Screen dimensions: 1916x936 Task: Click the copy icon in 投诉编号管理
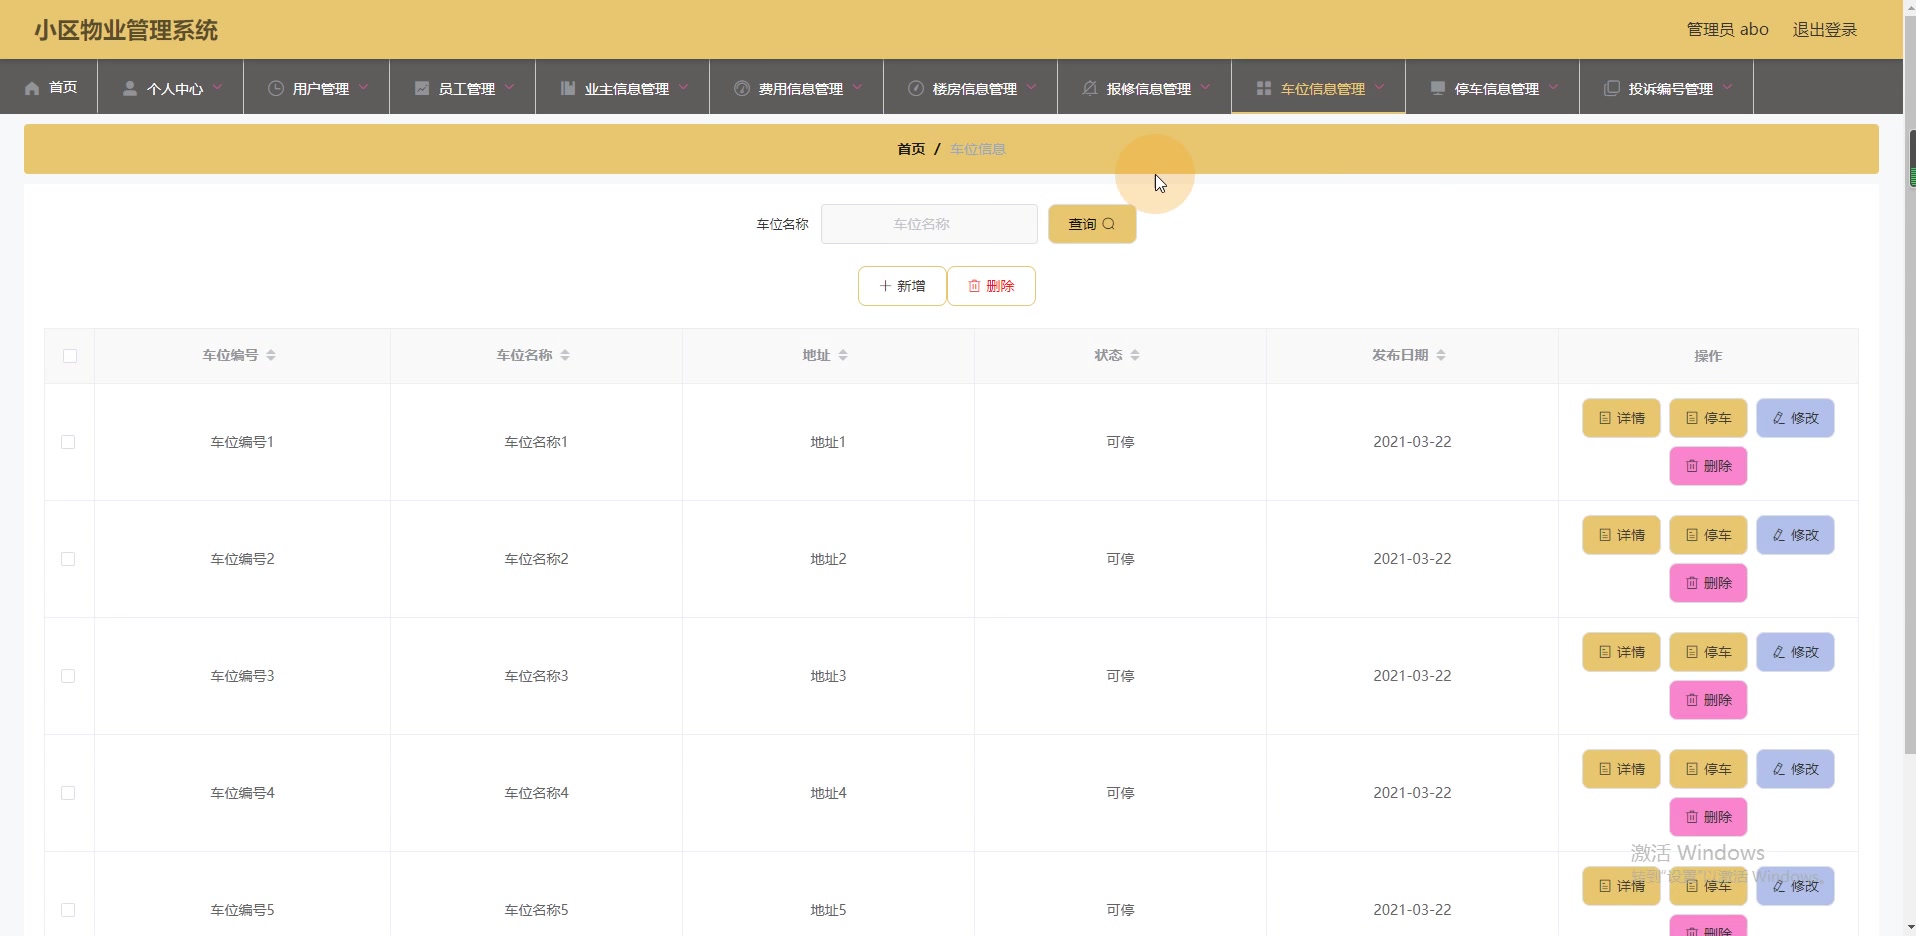click(x=1612, y=88)
